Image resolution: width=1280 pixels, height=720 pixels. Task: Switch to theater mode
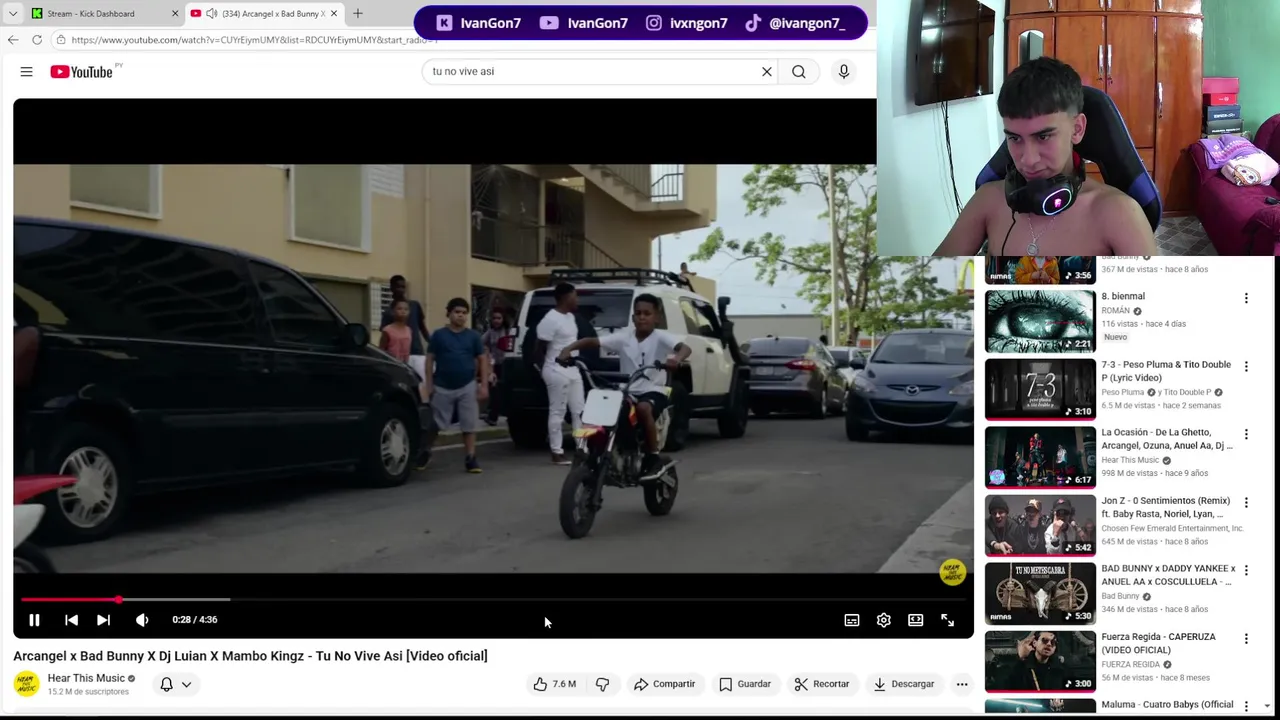pyautogui.click(x=916, y=620)
